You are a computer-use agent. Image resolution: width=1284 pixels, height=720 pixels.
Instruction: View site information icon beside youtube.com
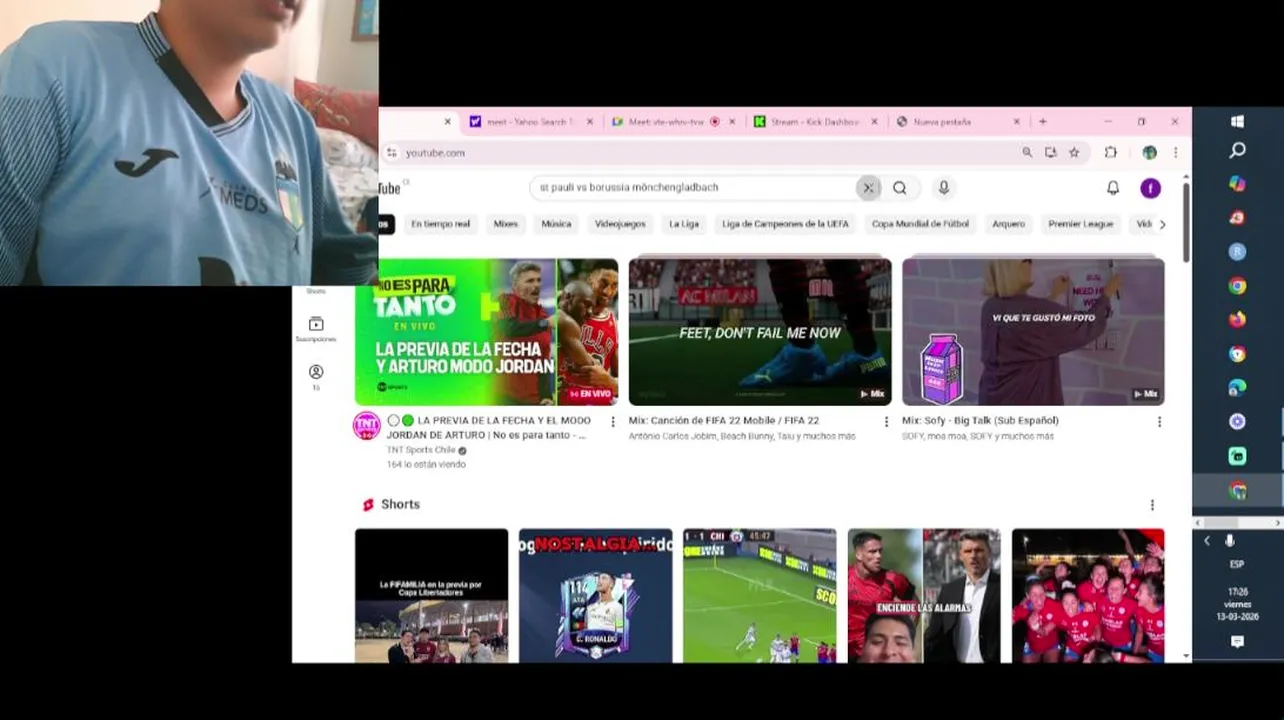coord(392,153)
